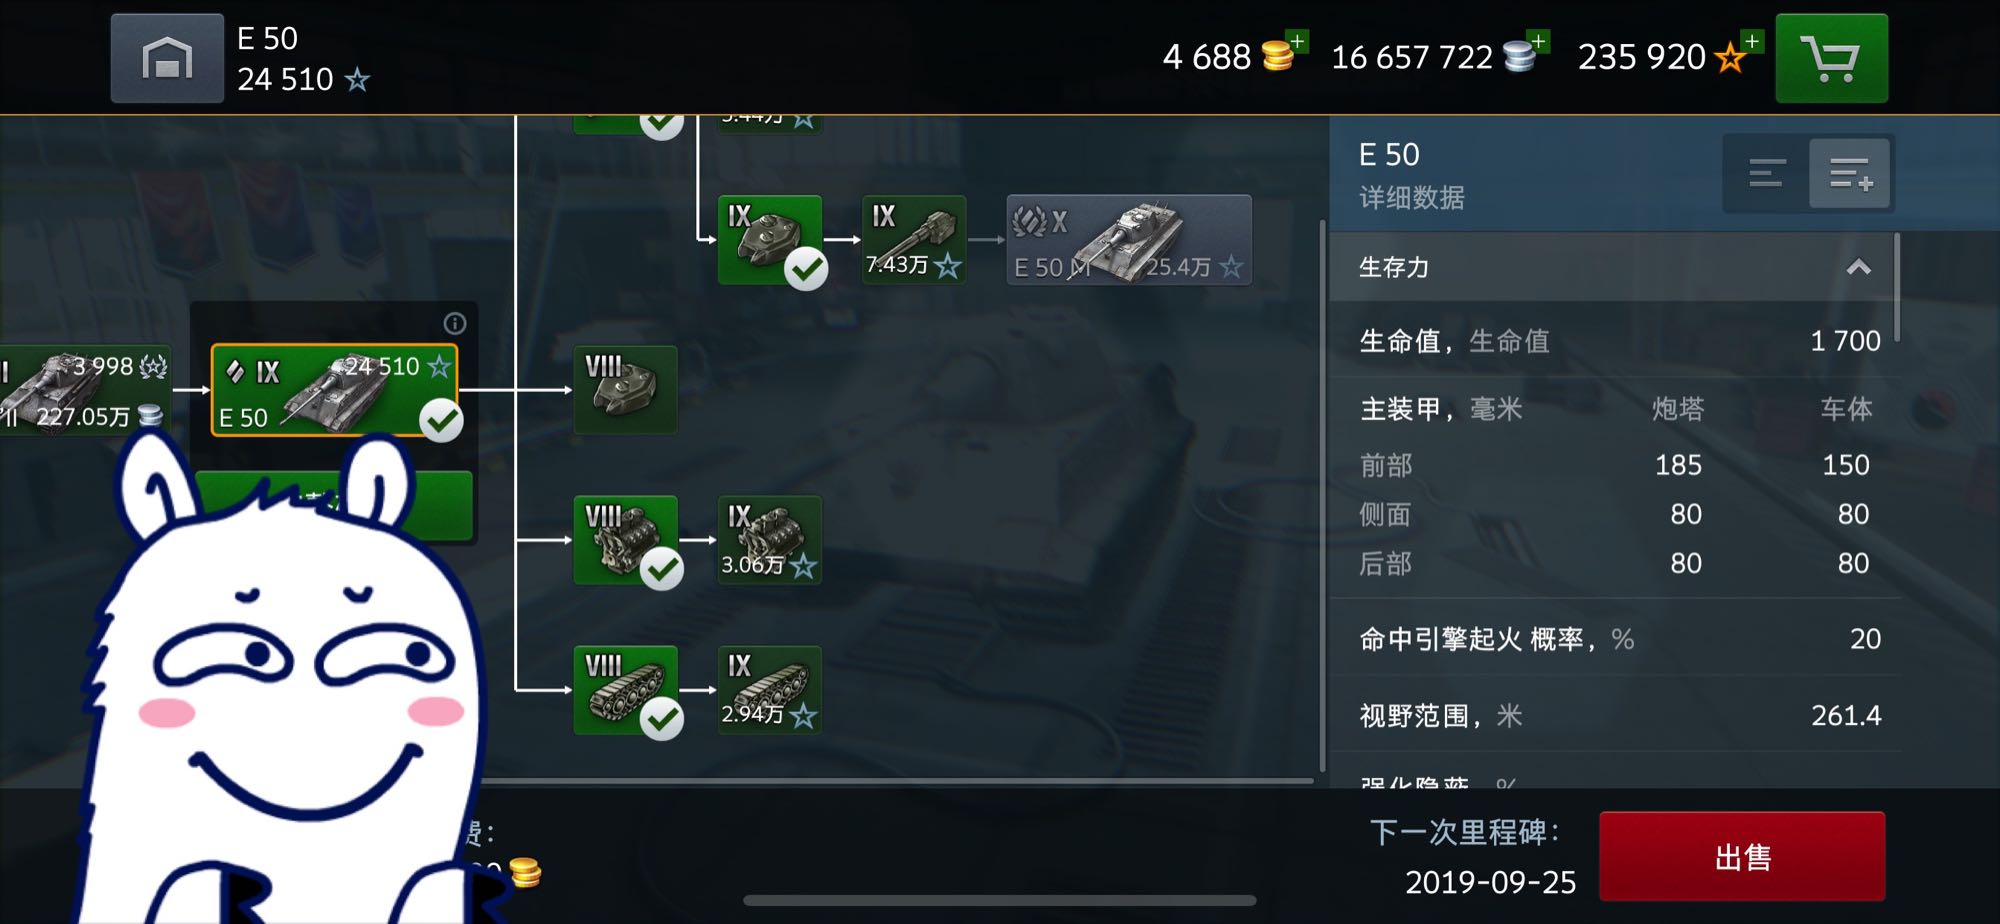Select the tier VIII stock turret module

pyautogui.click(x=626, y=390)
